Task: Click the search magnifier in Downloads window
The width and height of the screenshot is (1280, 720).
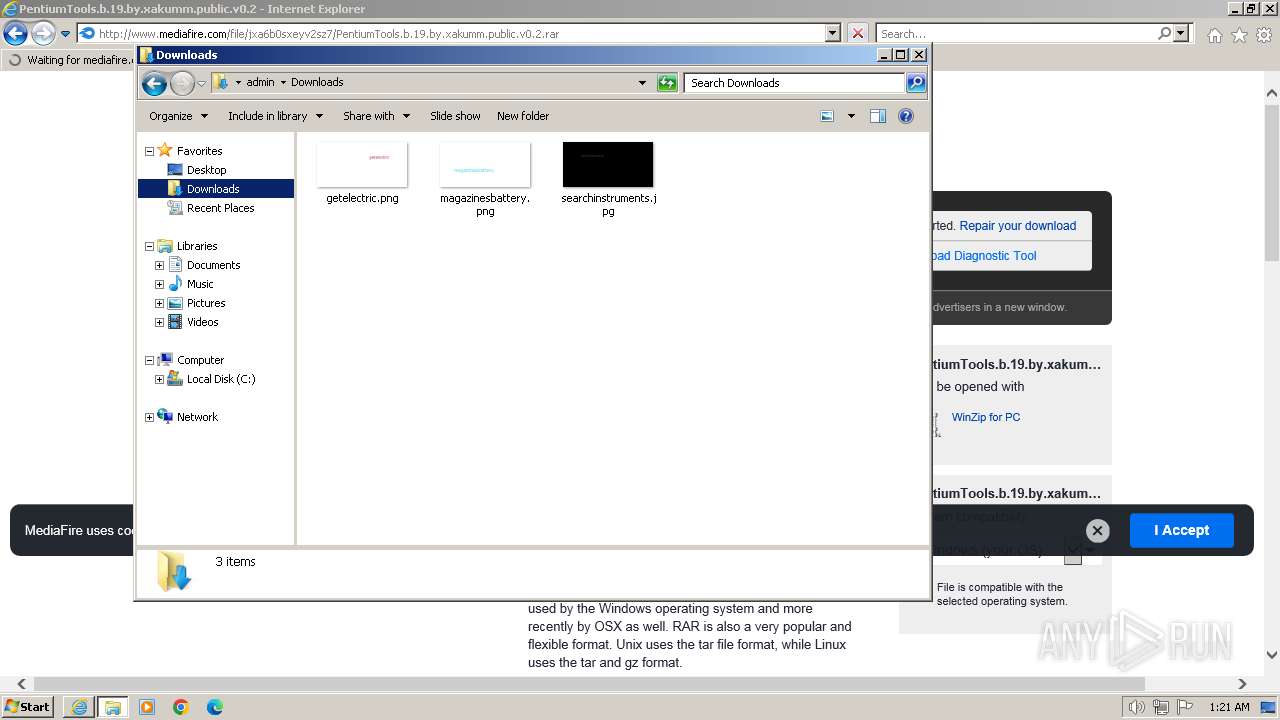Action: click(x=915, y=83)
